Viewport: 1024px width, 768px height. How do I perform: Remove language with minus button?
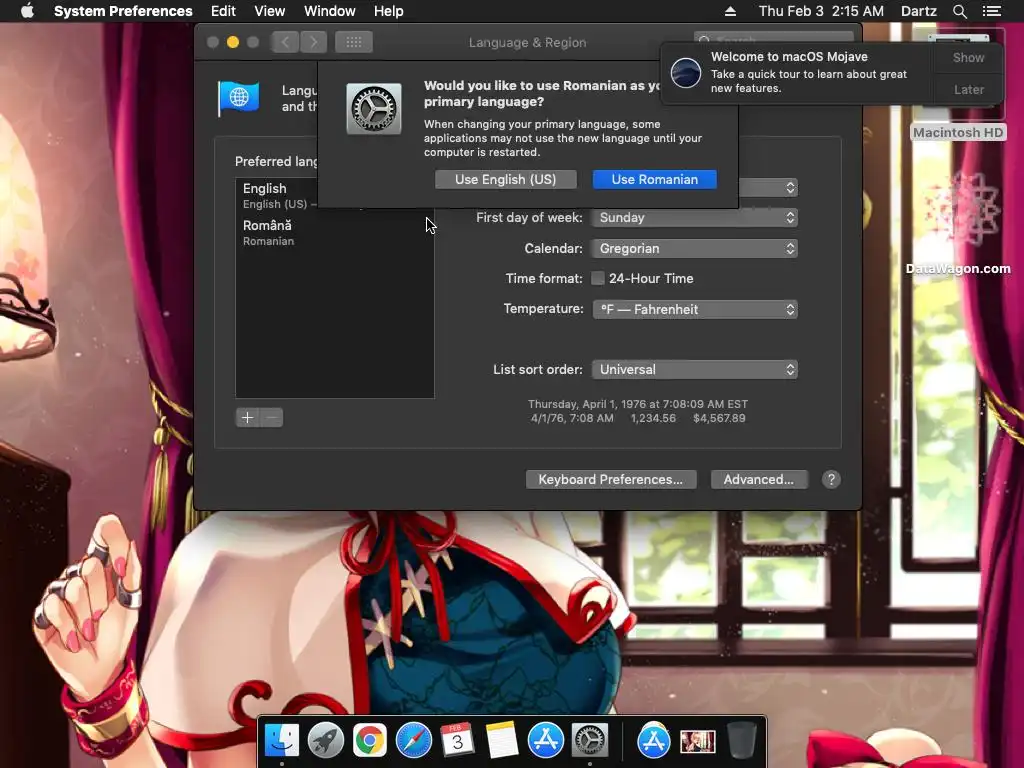tap(272, 418)
